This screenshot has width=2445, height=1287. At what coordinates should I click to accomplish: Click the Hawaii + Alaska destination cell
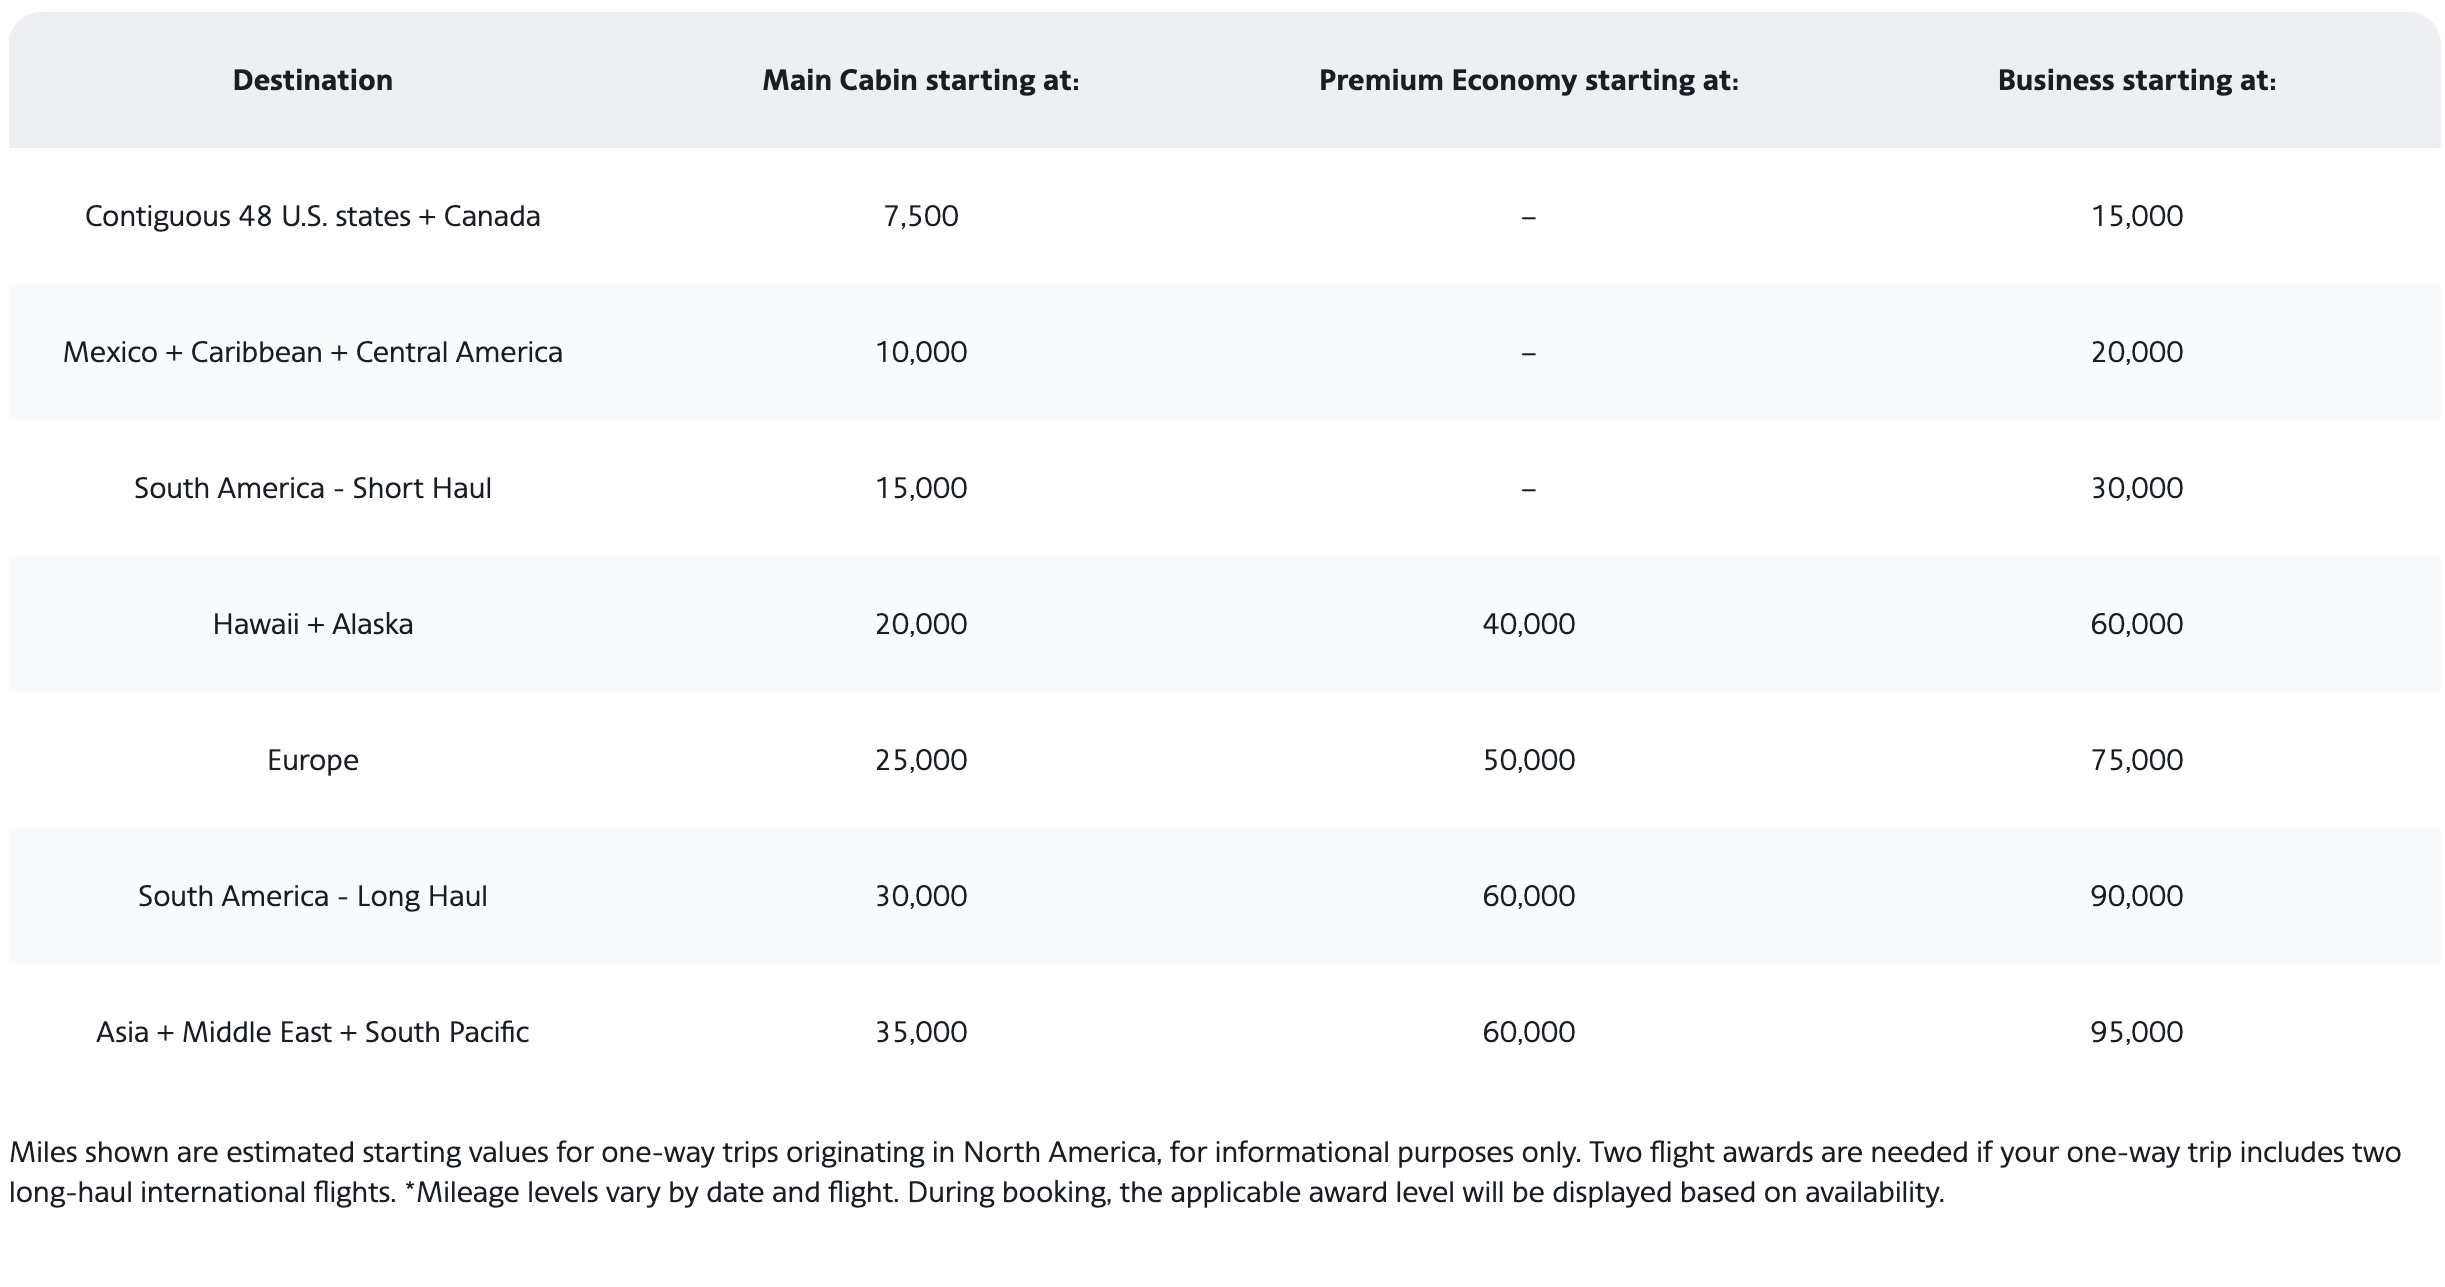(312, 624)
